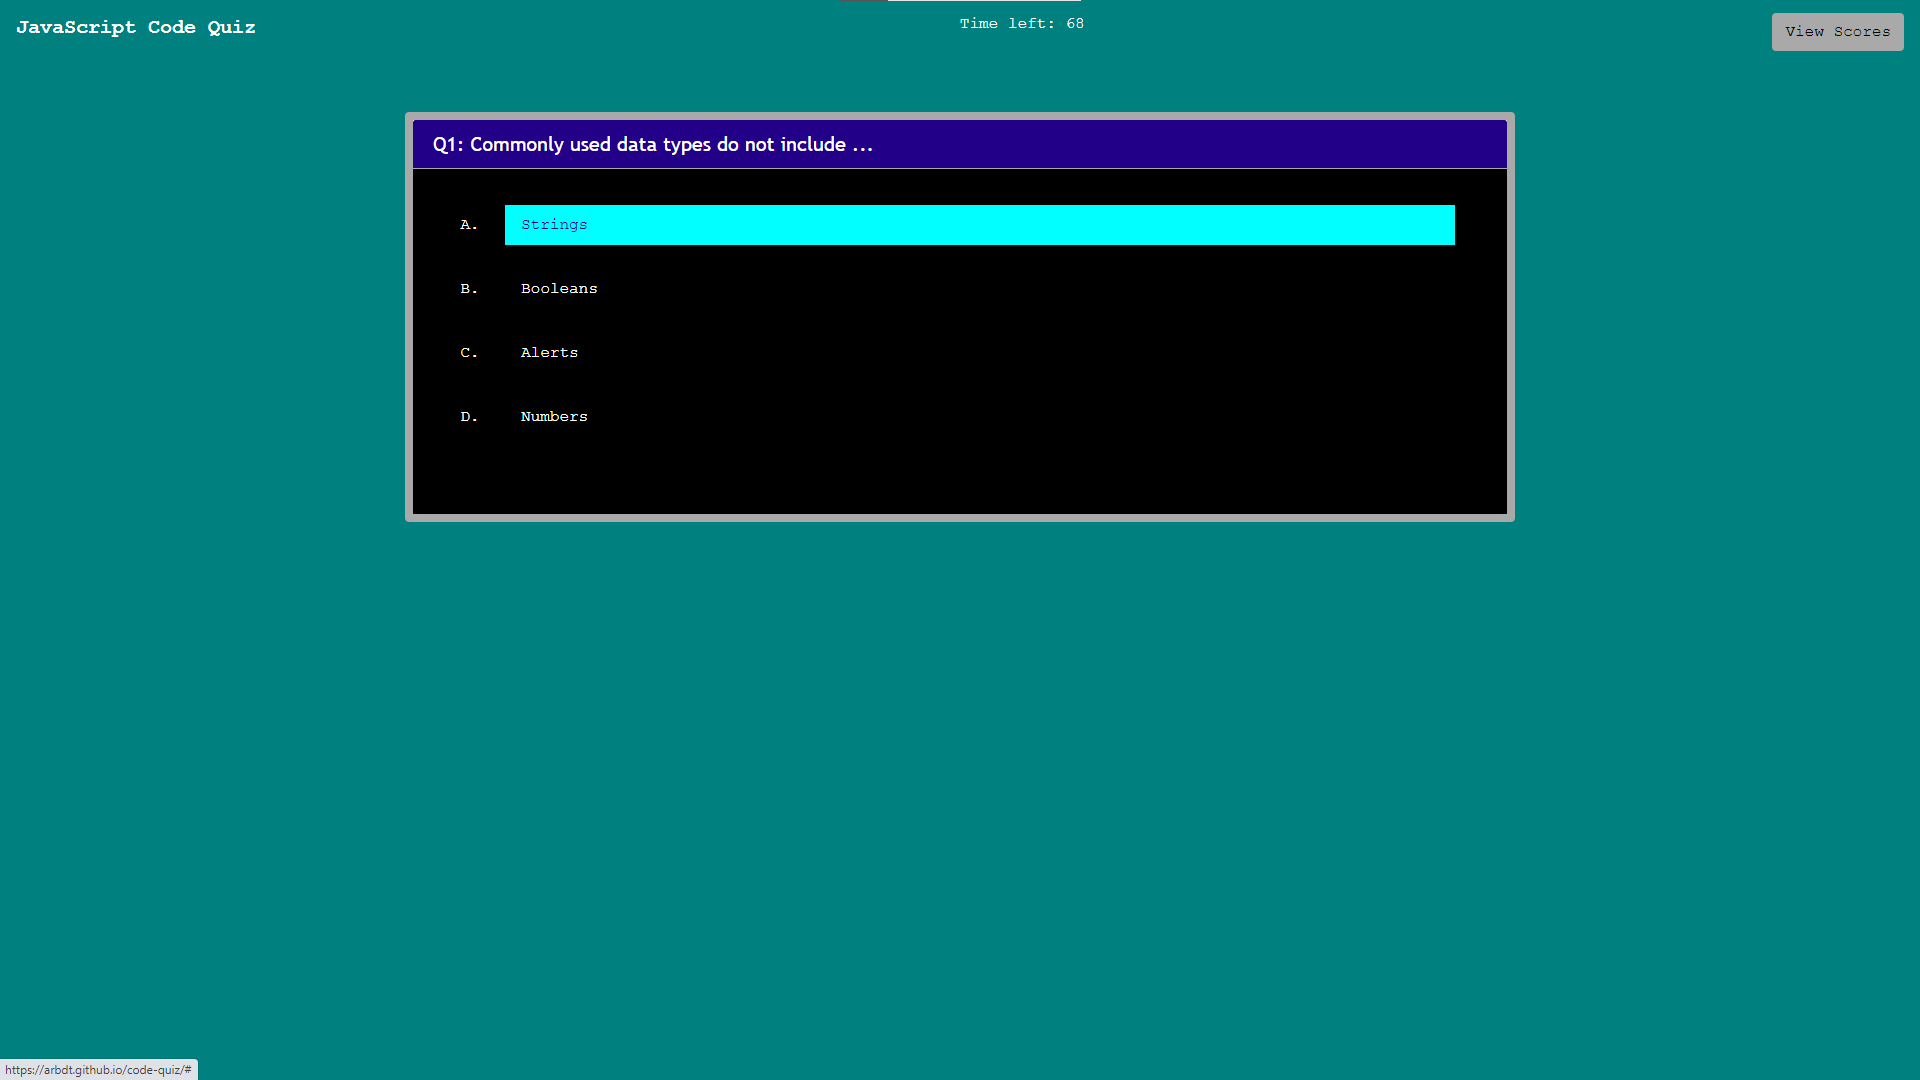Choose answer option Strings
The width and height of the screenshot is (1920, 1080).
979,225
